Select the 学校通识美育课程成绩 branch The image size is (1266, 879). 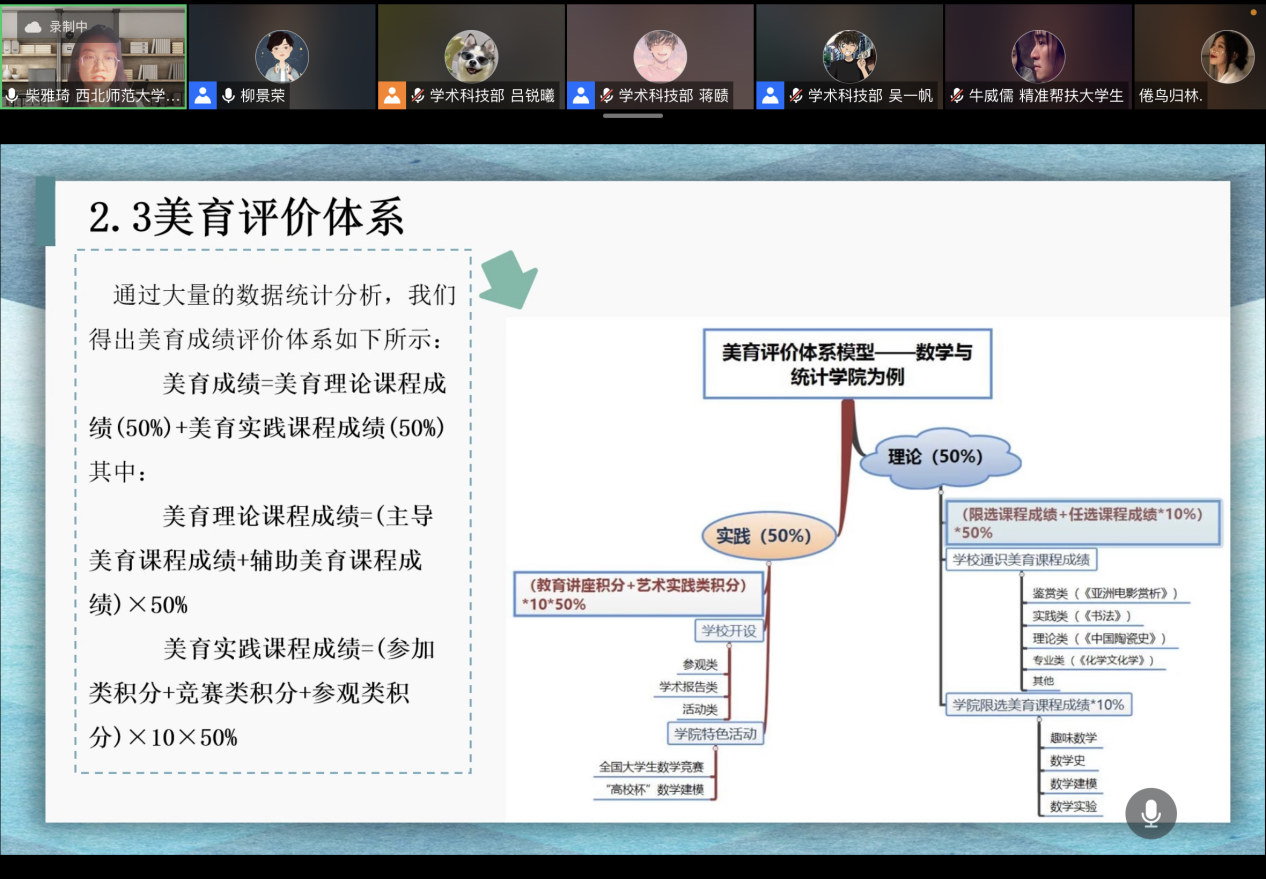coord(1021,559)
